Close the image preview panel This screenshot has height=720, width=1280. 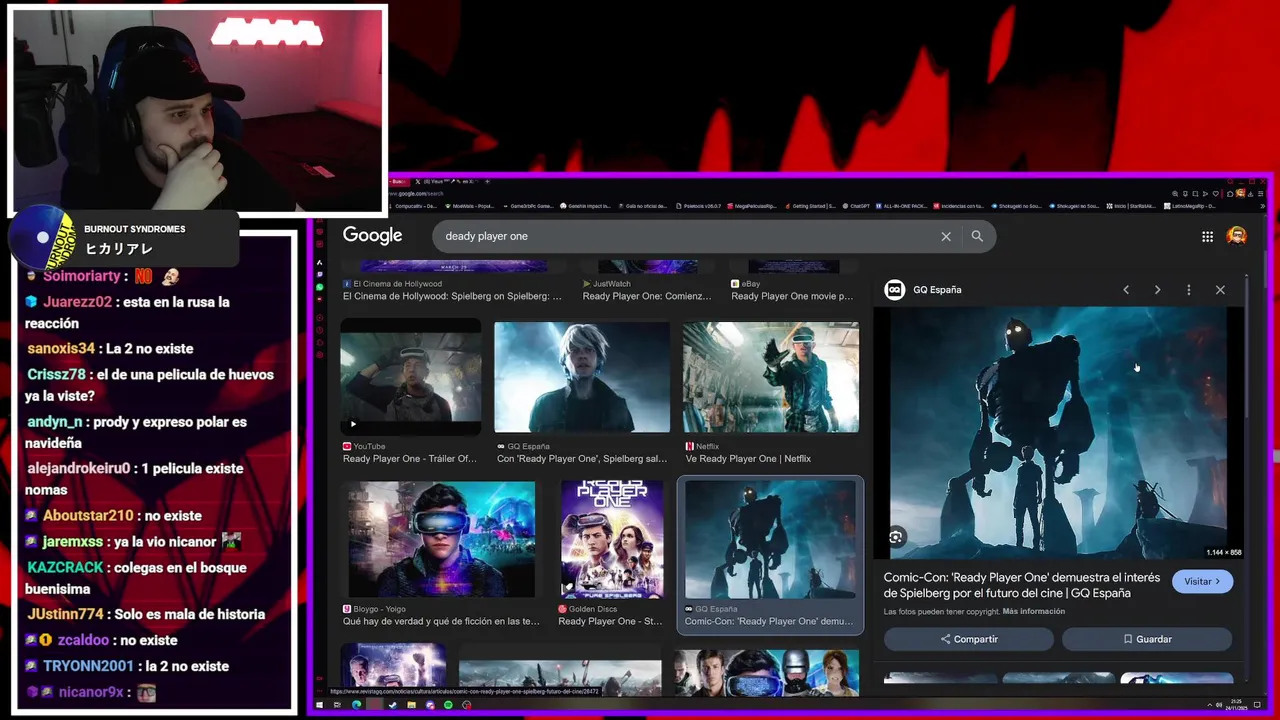1220,290
